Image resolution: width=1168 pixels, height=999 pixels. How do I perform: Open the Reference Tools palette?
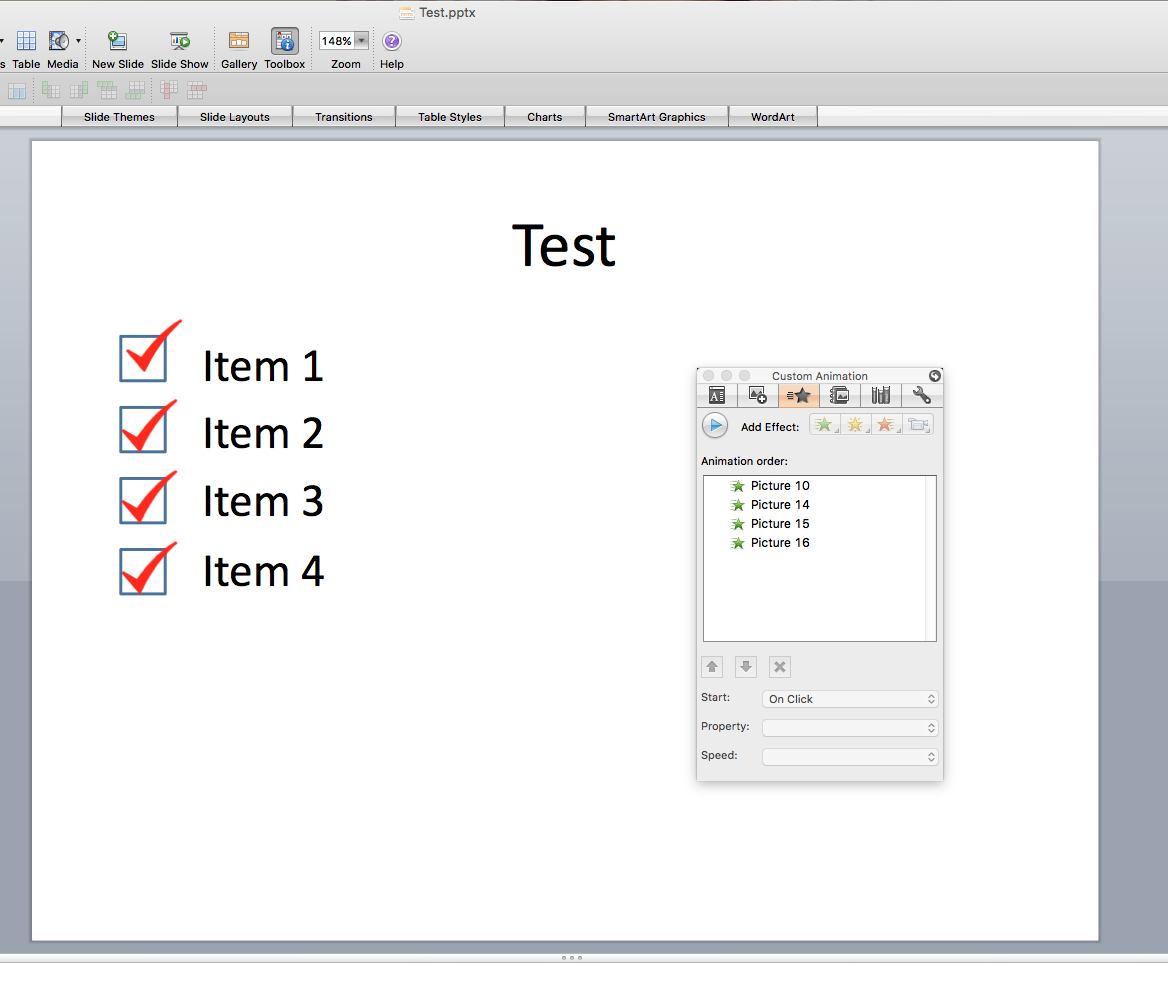(880, 395)
